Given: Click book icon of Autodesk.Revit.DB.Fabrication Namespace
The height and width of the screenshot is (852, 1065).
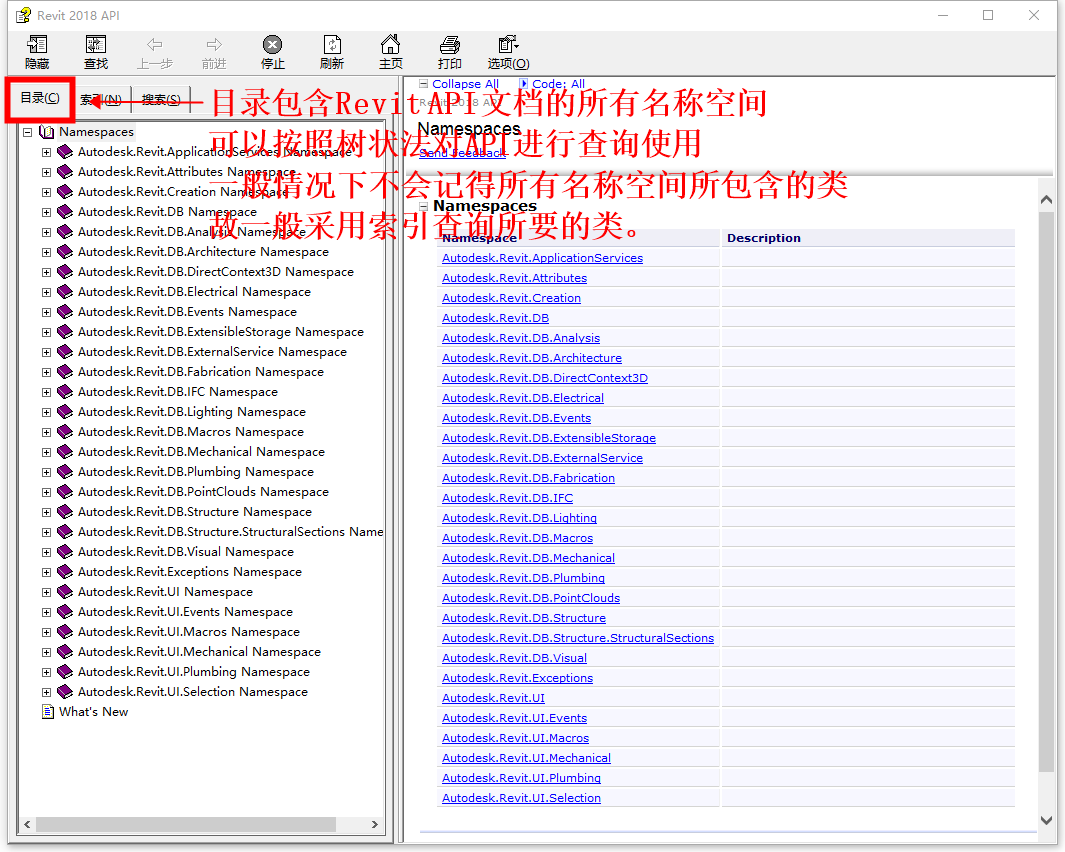Looking at the screenshot, I should 65,372.
